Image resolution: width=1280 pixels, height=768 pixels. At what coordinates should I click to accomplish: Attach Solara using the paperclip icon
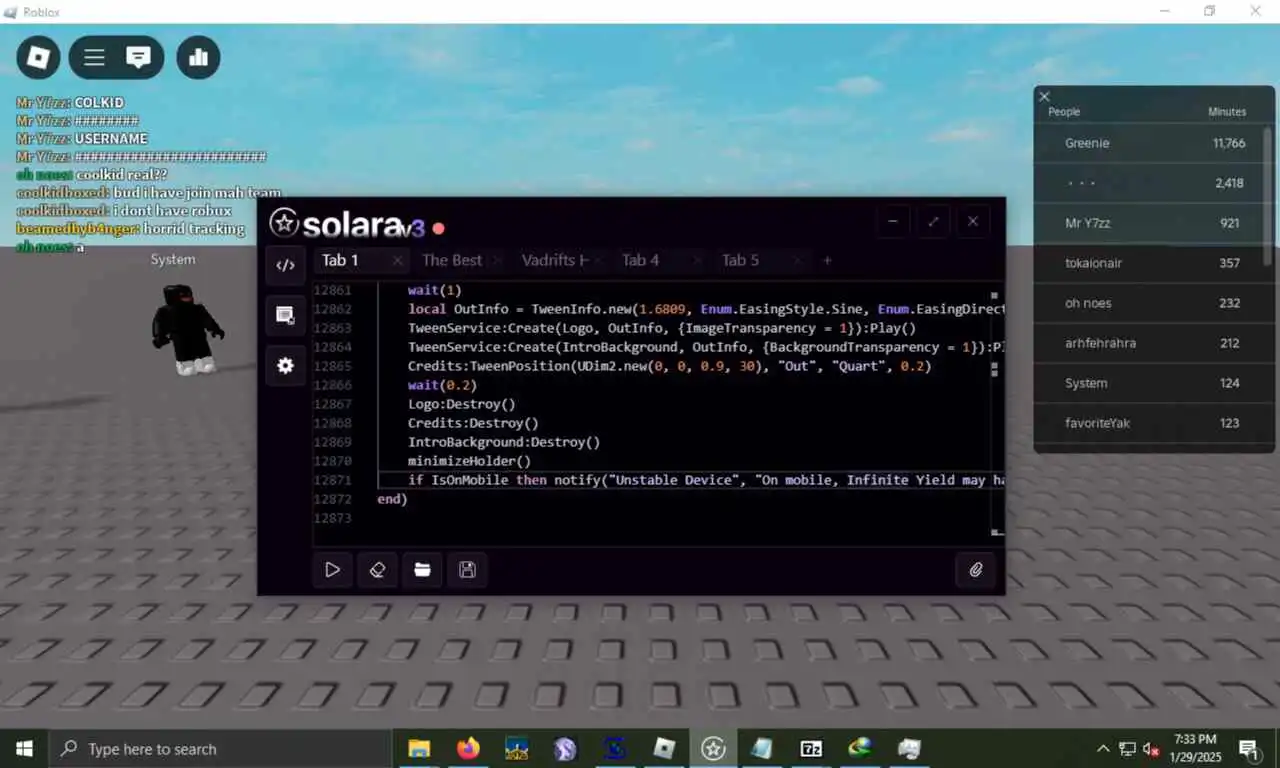(x=976, y=569)
